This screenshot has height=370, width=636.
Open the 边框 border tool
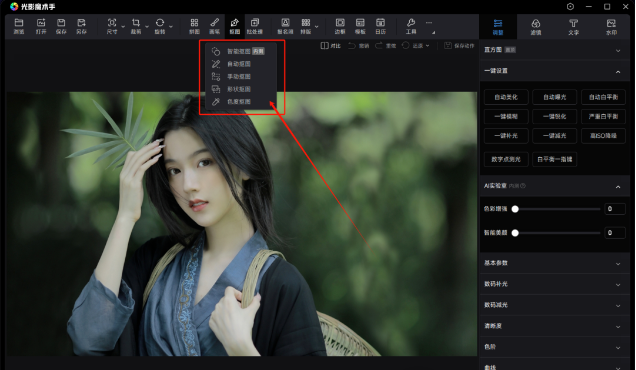[x=340, y=26]
